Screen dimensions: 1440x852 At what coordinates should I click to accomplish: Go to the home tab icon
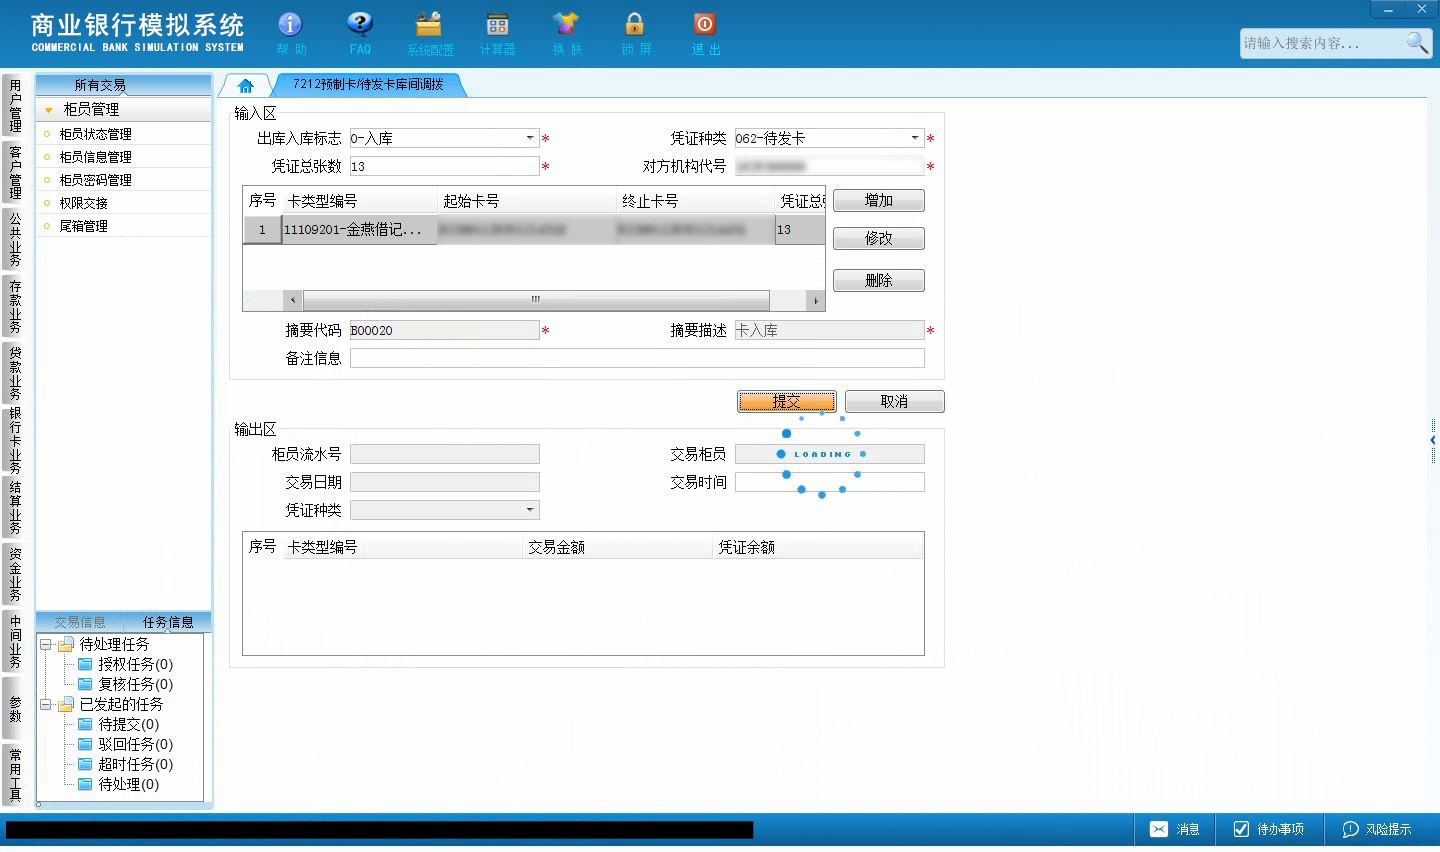click(246, 85)
